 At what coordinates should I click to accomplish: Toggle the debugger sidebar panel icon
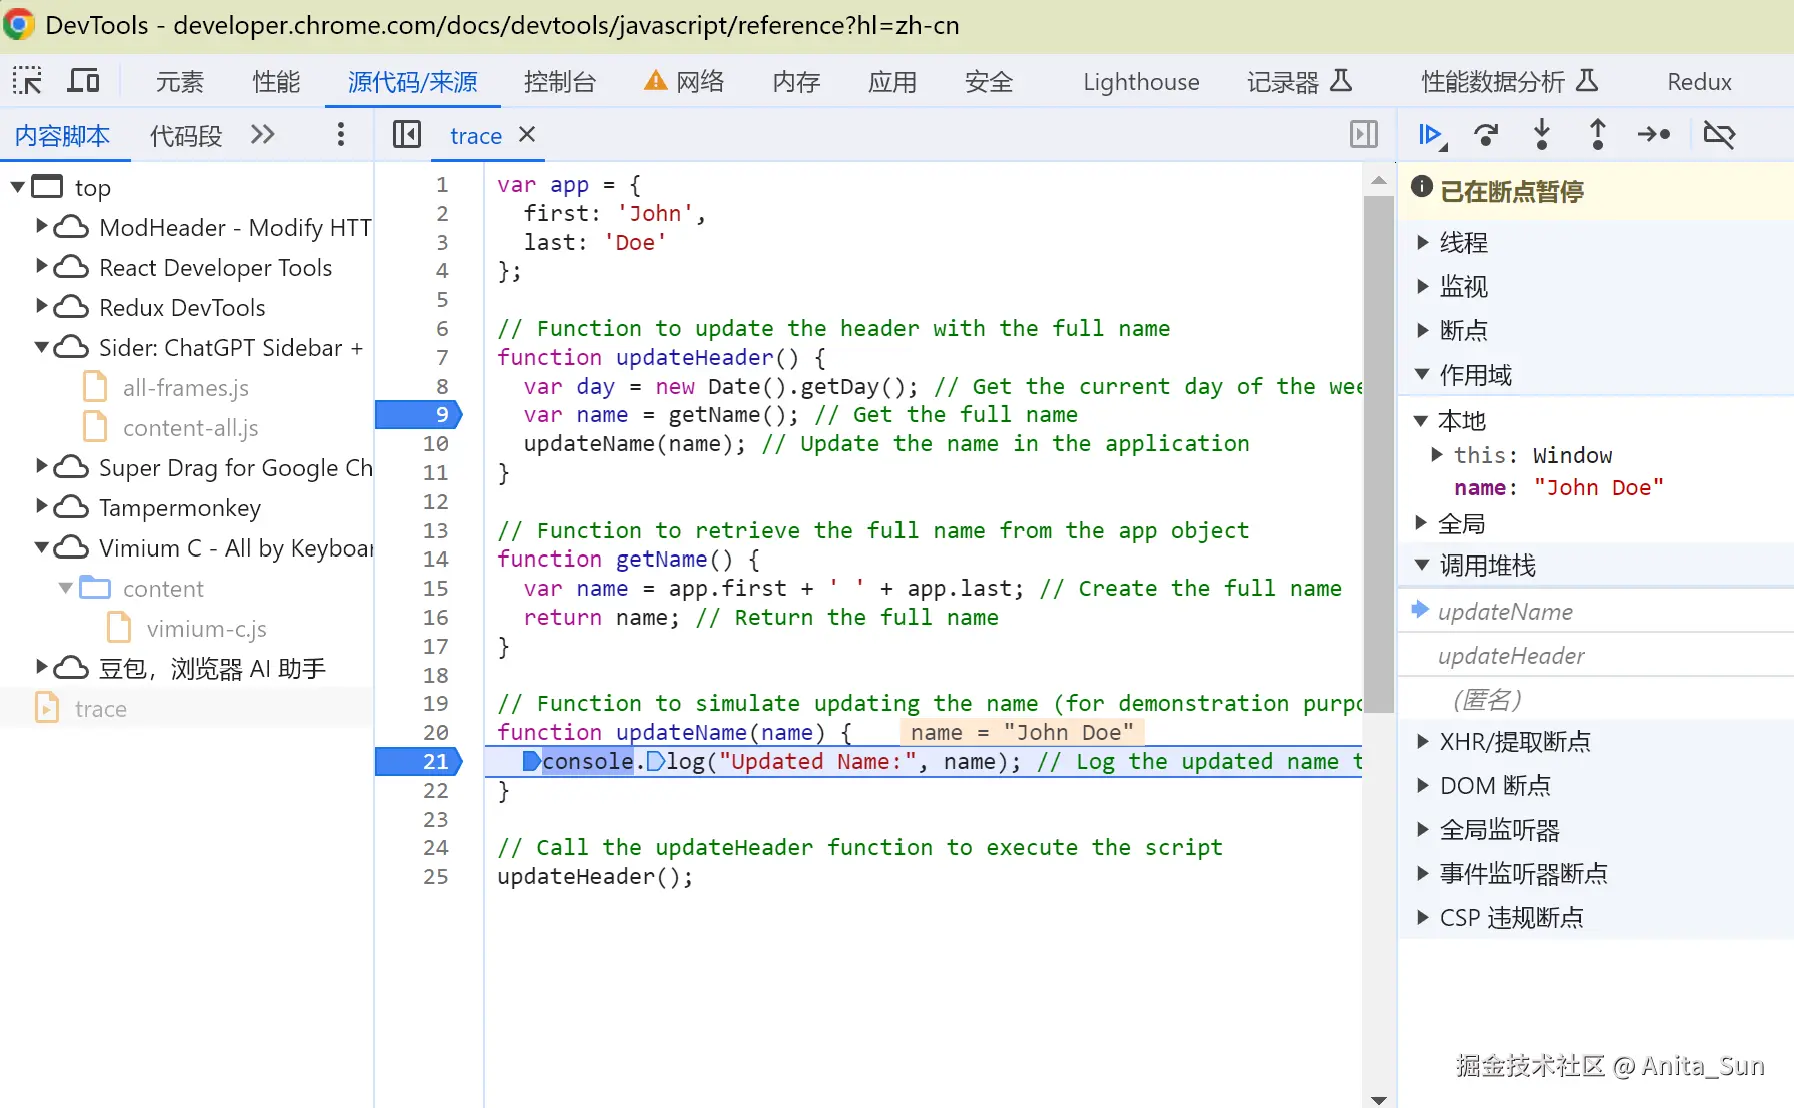[x=1364, y=135]
